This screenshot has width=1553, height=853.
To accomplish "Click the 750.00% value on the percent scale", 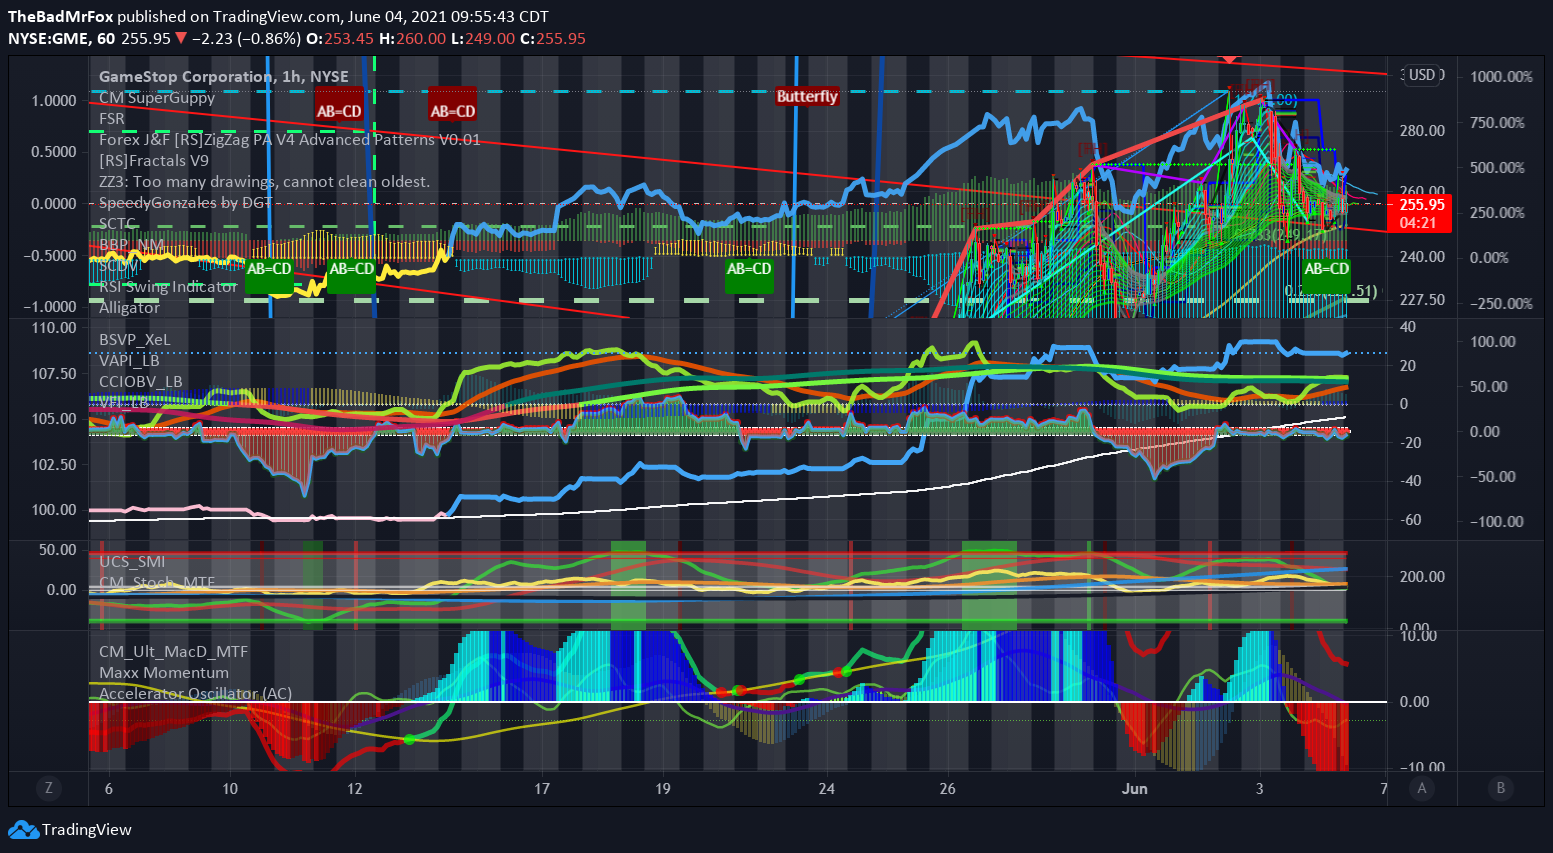I will (x=1498, y=123).
